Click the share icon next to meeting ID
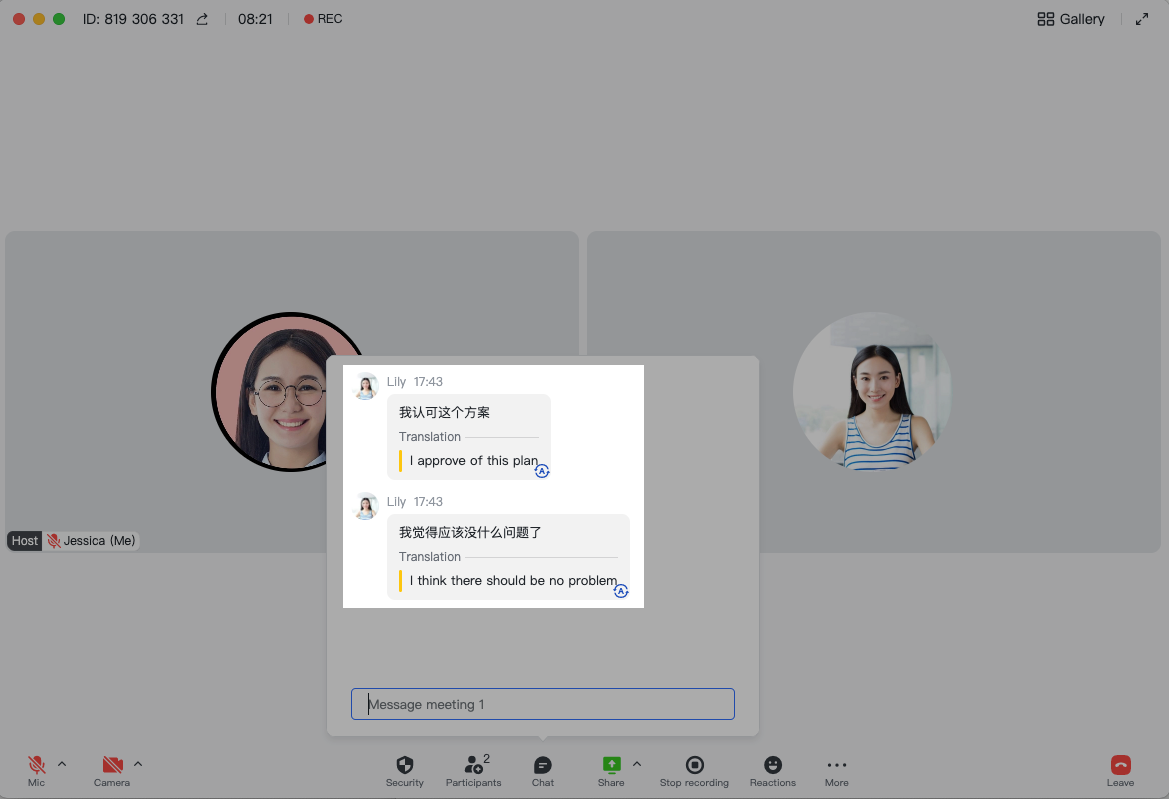 click(x=198, y=18)
